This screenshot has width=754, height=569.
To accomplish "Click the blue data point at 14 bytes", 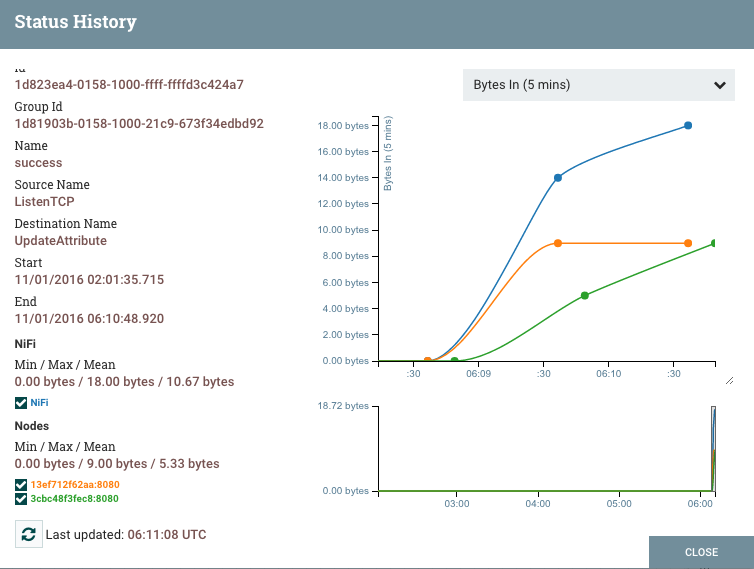I will 558,178.
